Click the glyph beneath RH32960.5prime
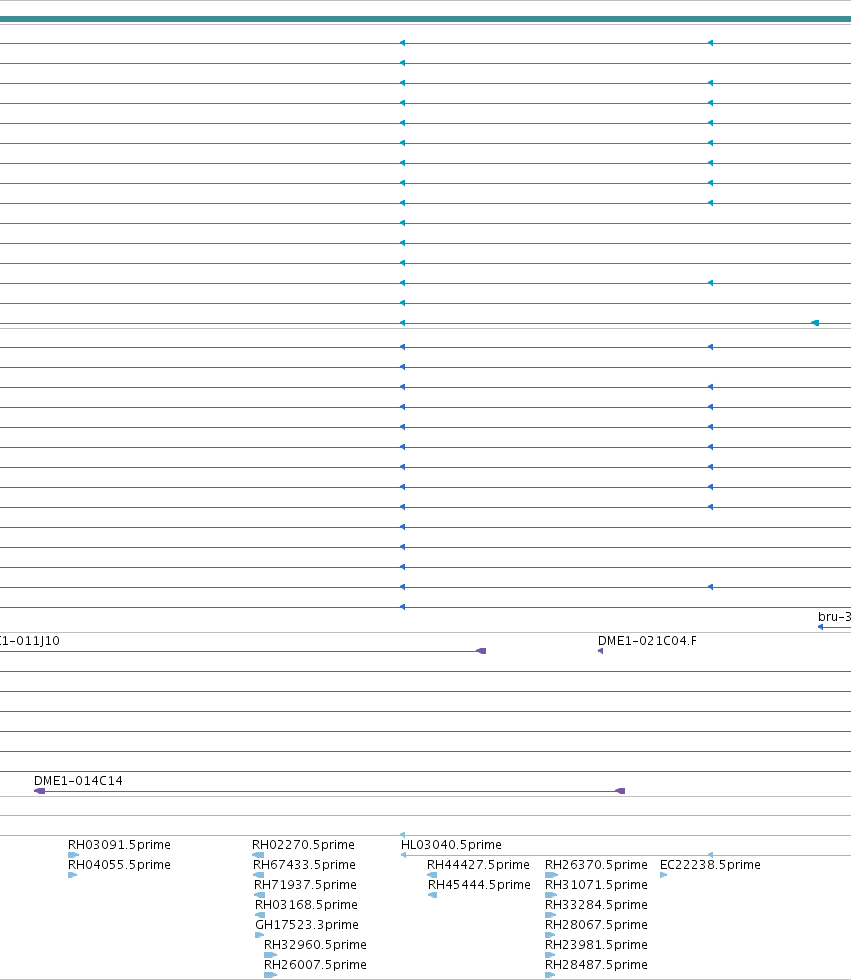The width and height of the screenshot is (851, 980). point(271,955)
